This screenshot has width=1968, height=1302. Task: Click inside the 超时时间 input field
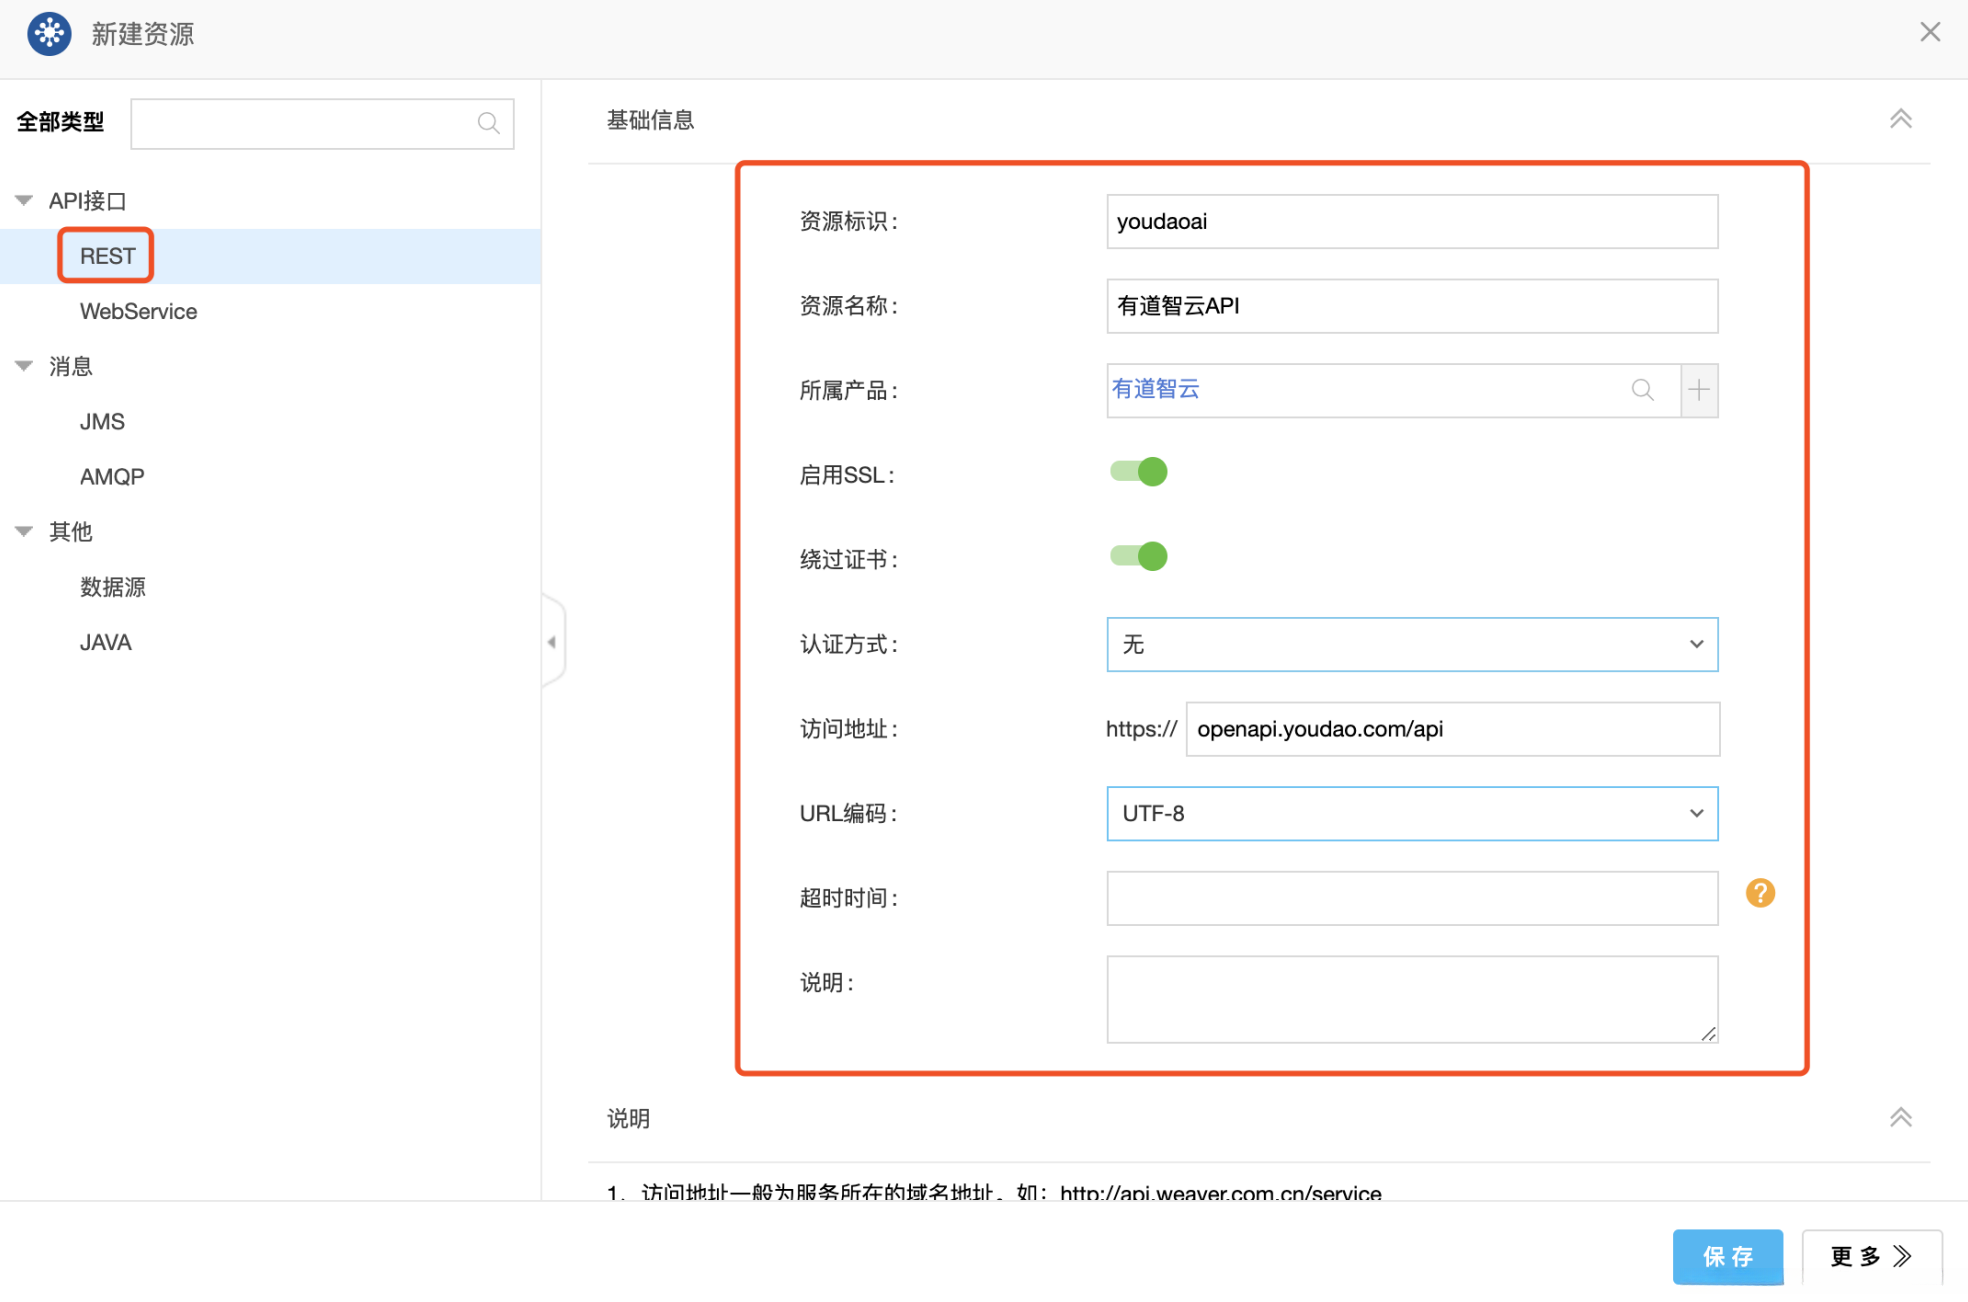[x=1410, y=897]
